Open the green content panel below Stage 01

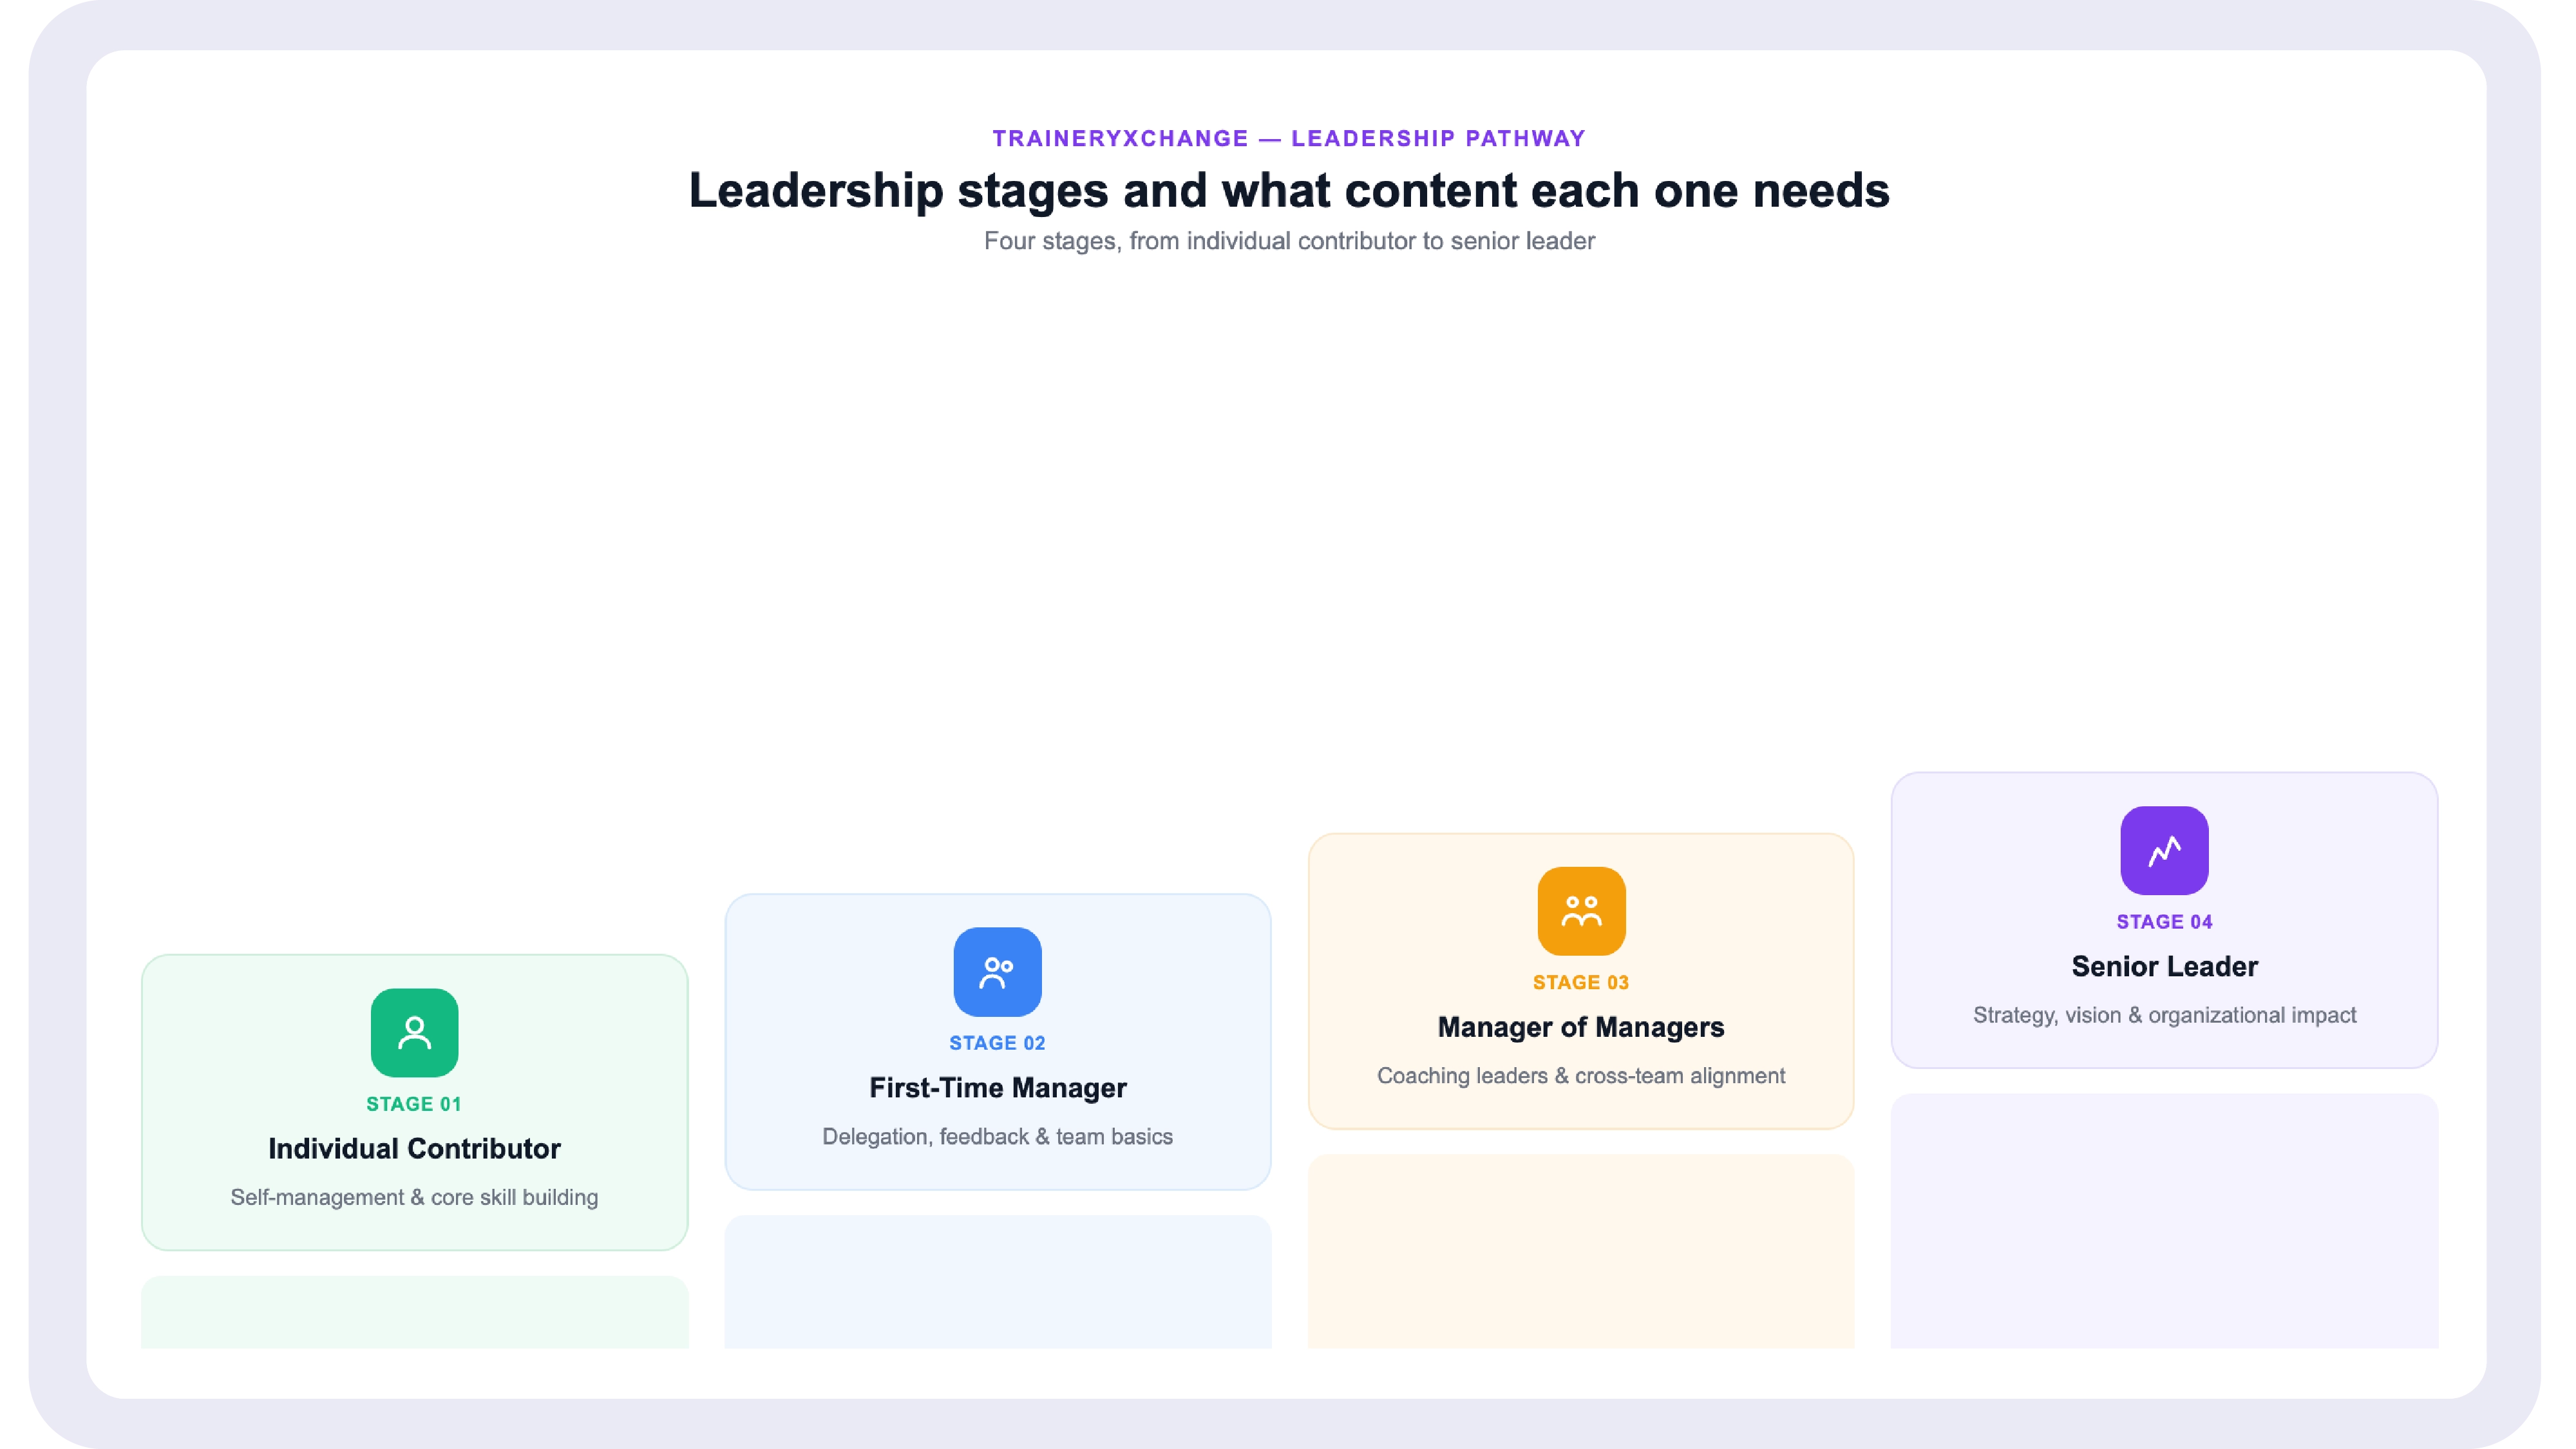(x=414, y=1312)
